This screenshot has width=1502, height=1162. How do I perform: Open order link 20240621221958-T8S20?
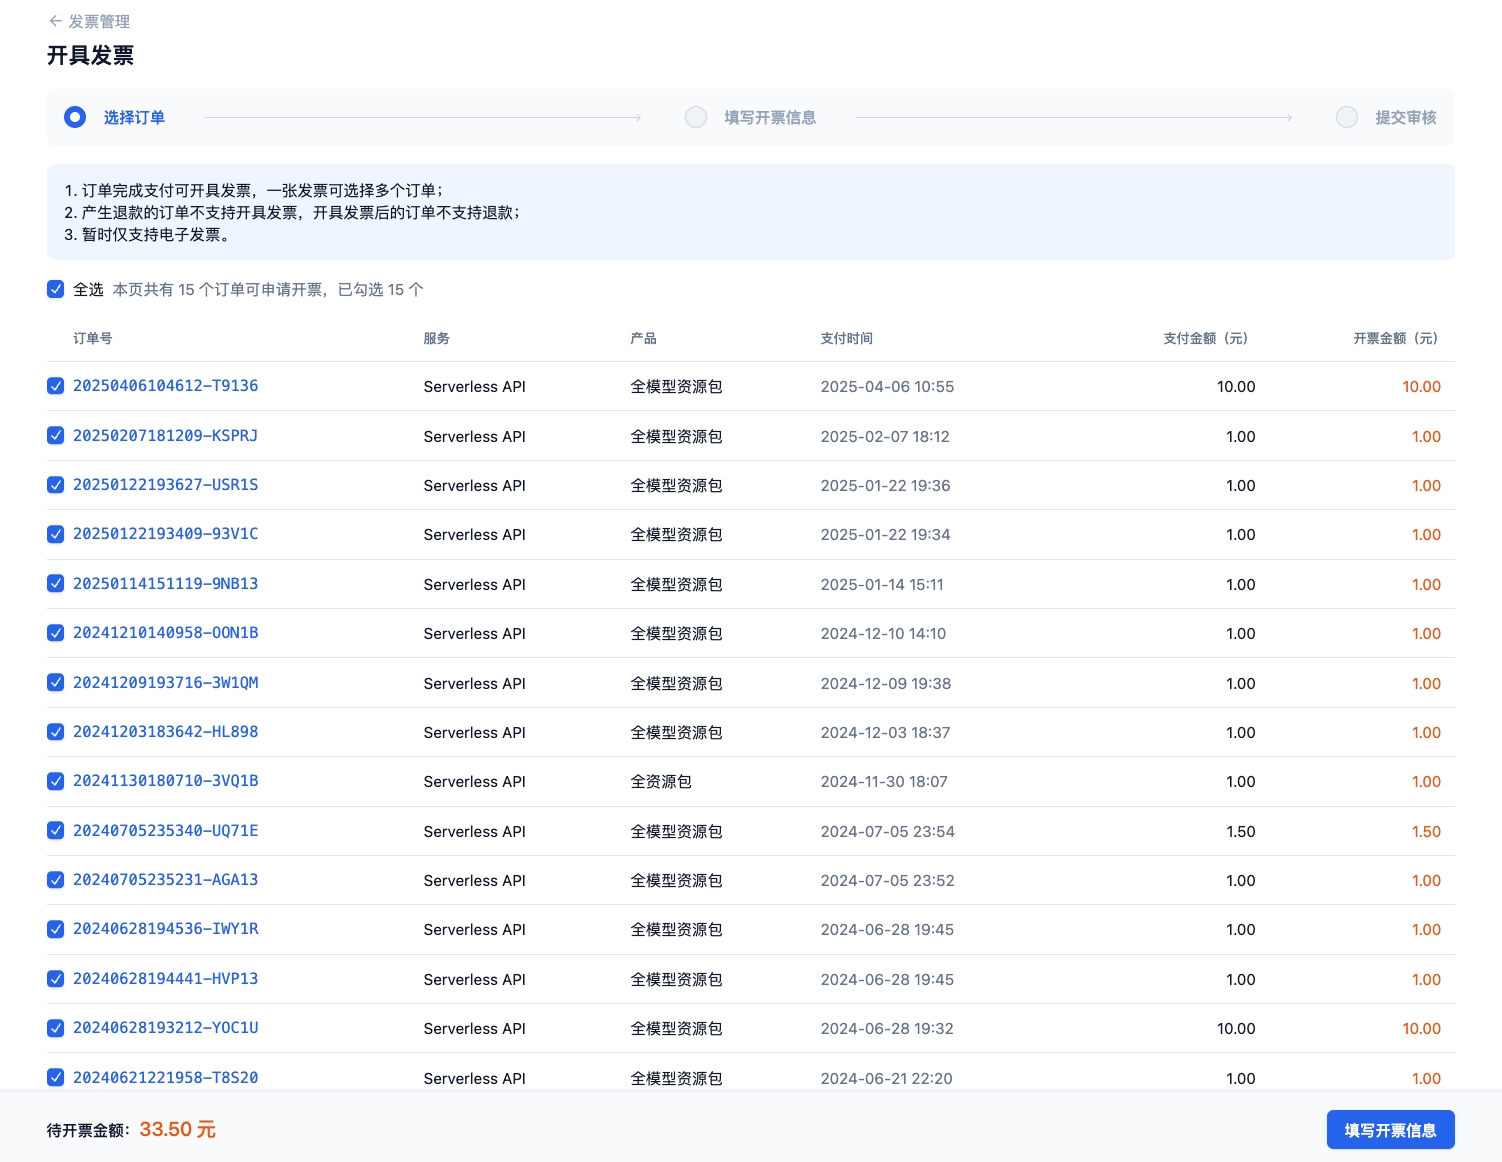pyautogui.click(x=165, y=1077)
